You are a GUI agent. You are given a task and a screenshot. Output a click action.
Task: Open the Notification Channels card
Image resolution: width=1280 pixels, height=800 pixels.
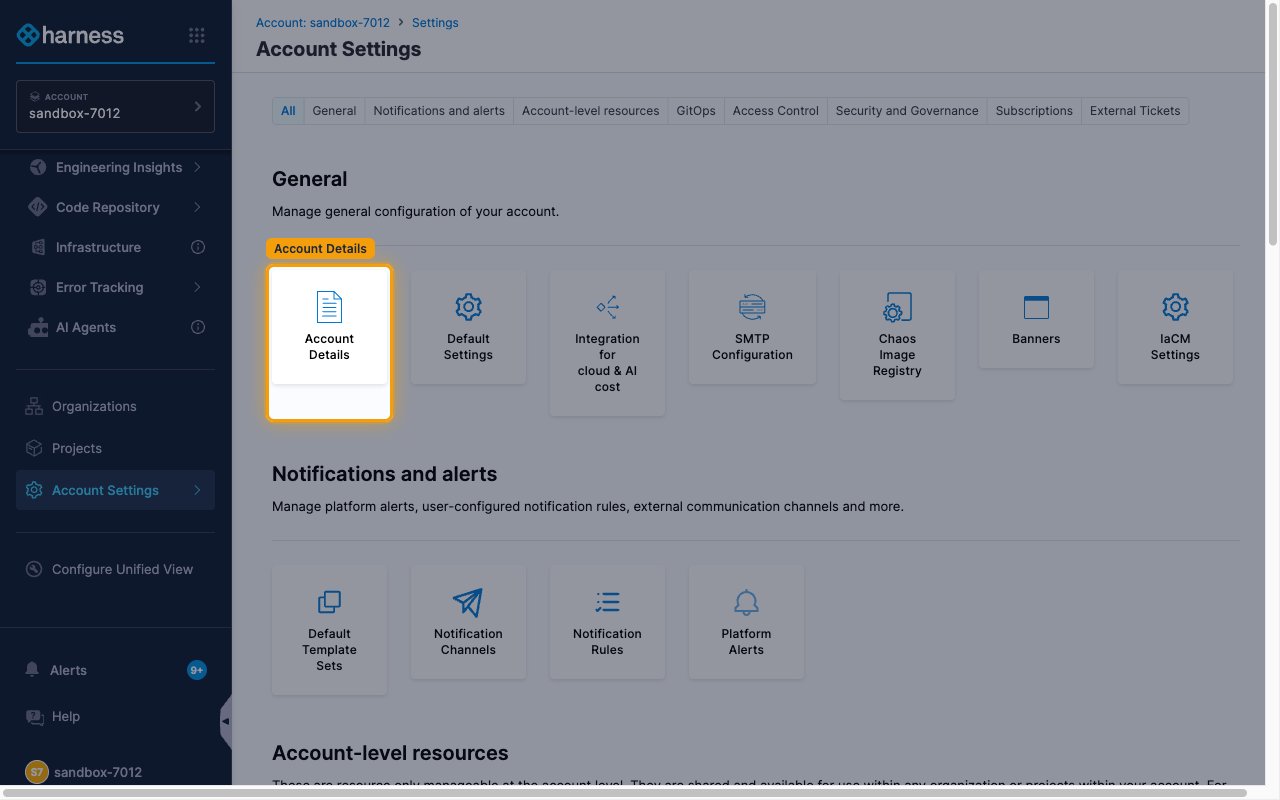tap(468, 621)
